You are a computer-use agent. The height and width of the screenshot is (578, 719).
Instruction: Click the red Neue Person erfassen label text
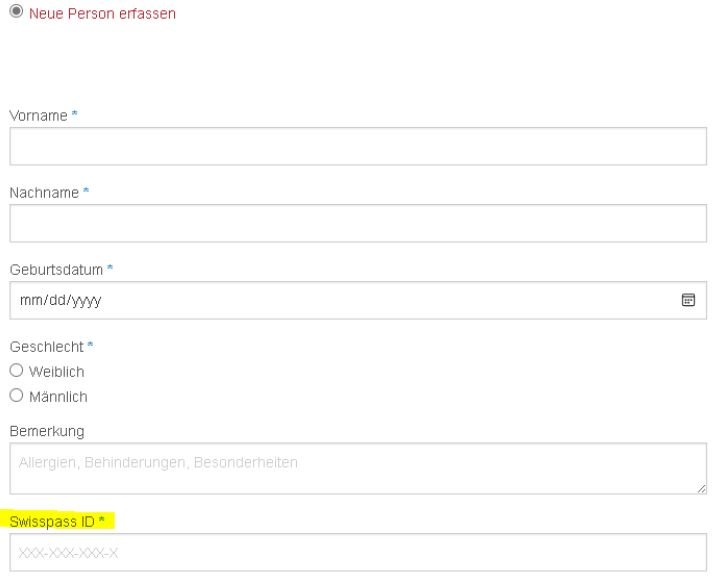(102, 13)
